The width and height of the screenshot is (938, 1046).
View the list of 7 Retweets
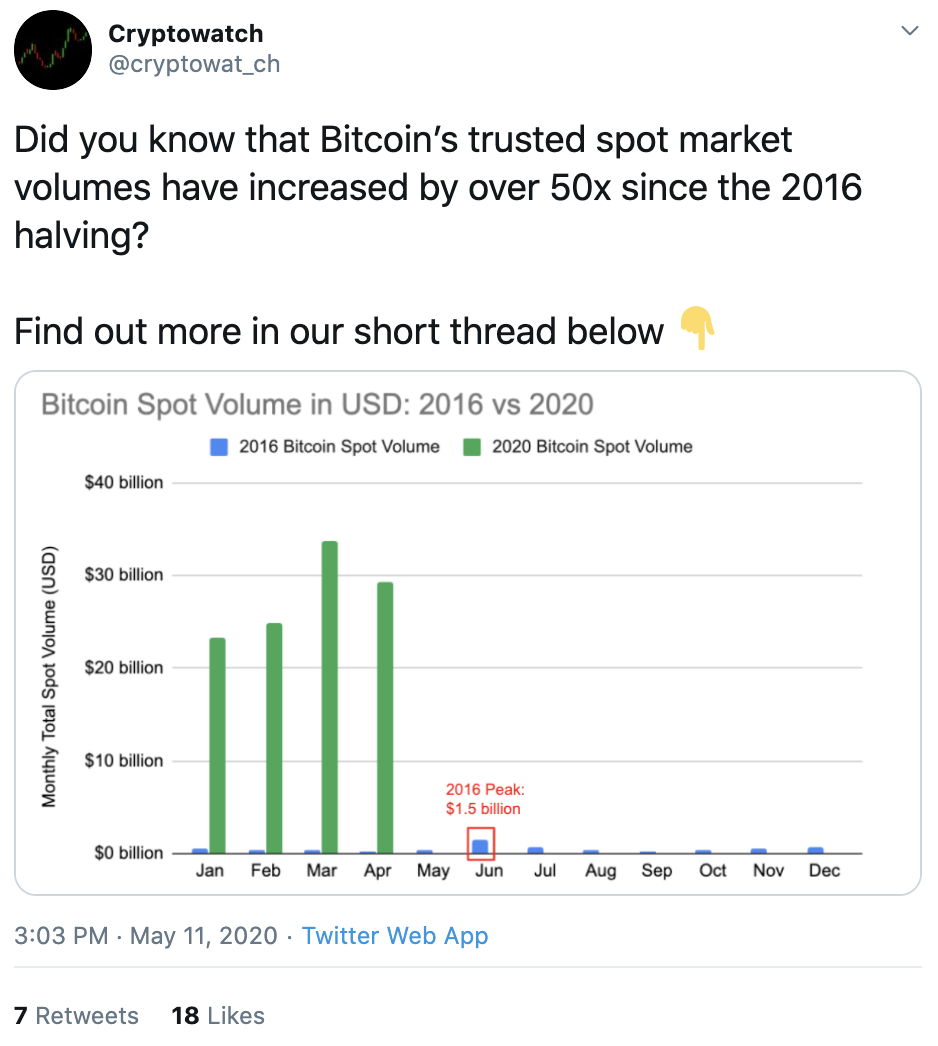point(76,1015)
